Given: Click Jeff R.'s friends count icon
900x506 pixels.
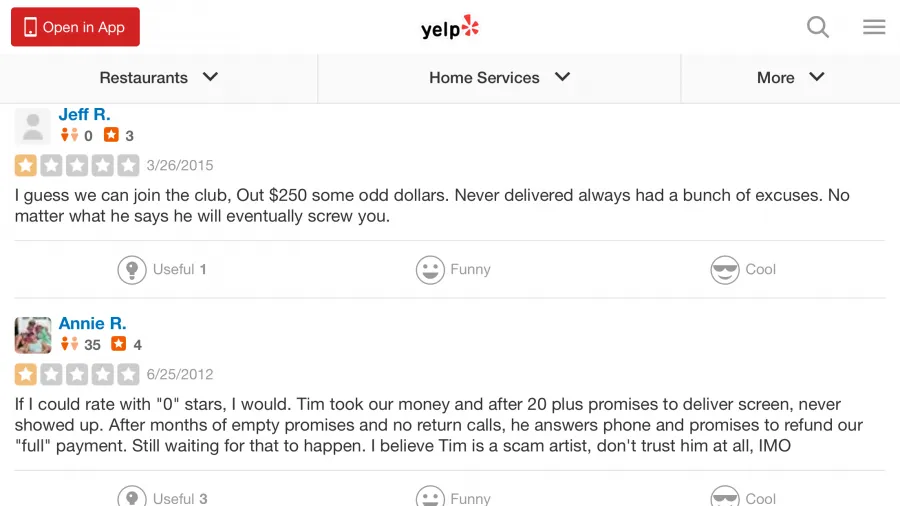Looking at the screenshot, I should coord(69,135).
